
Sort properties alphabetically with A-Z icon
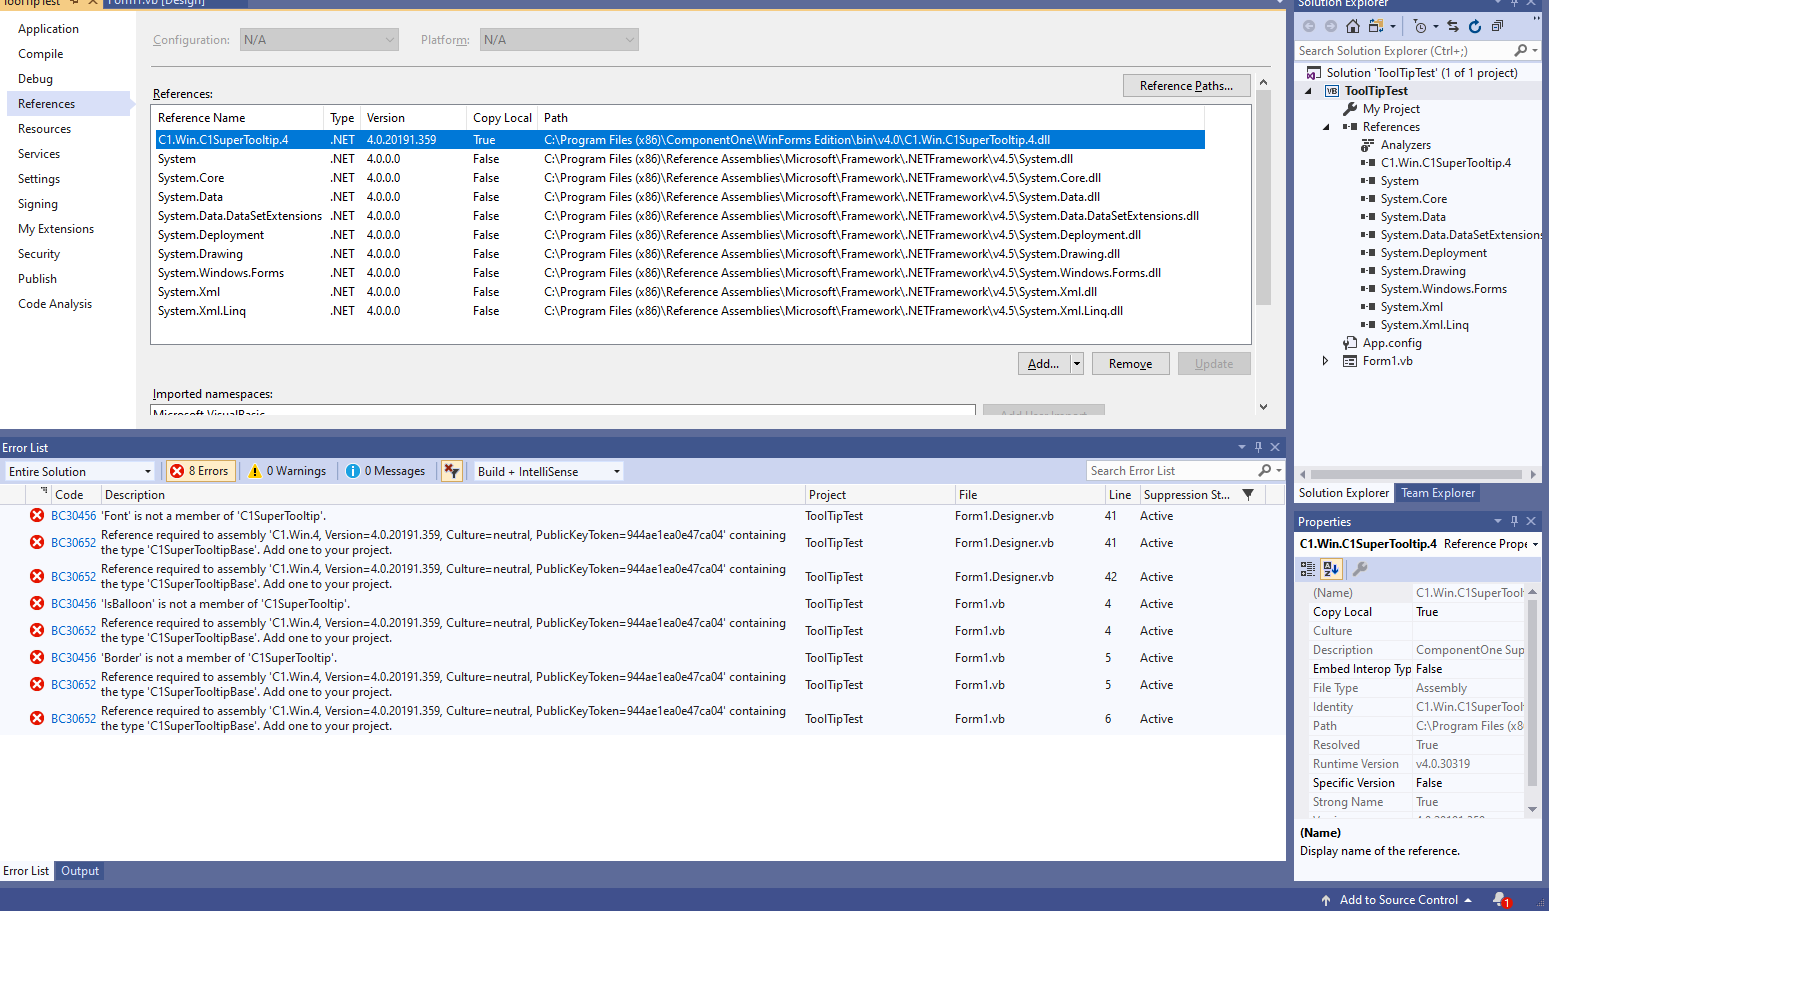[x=1331, y=569]
